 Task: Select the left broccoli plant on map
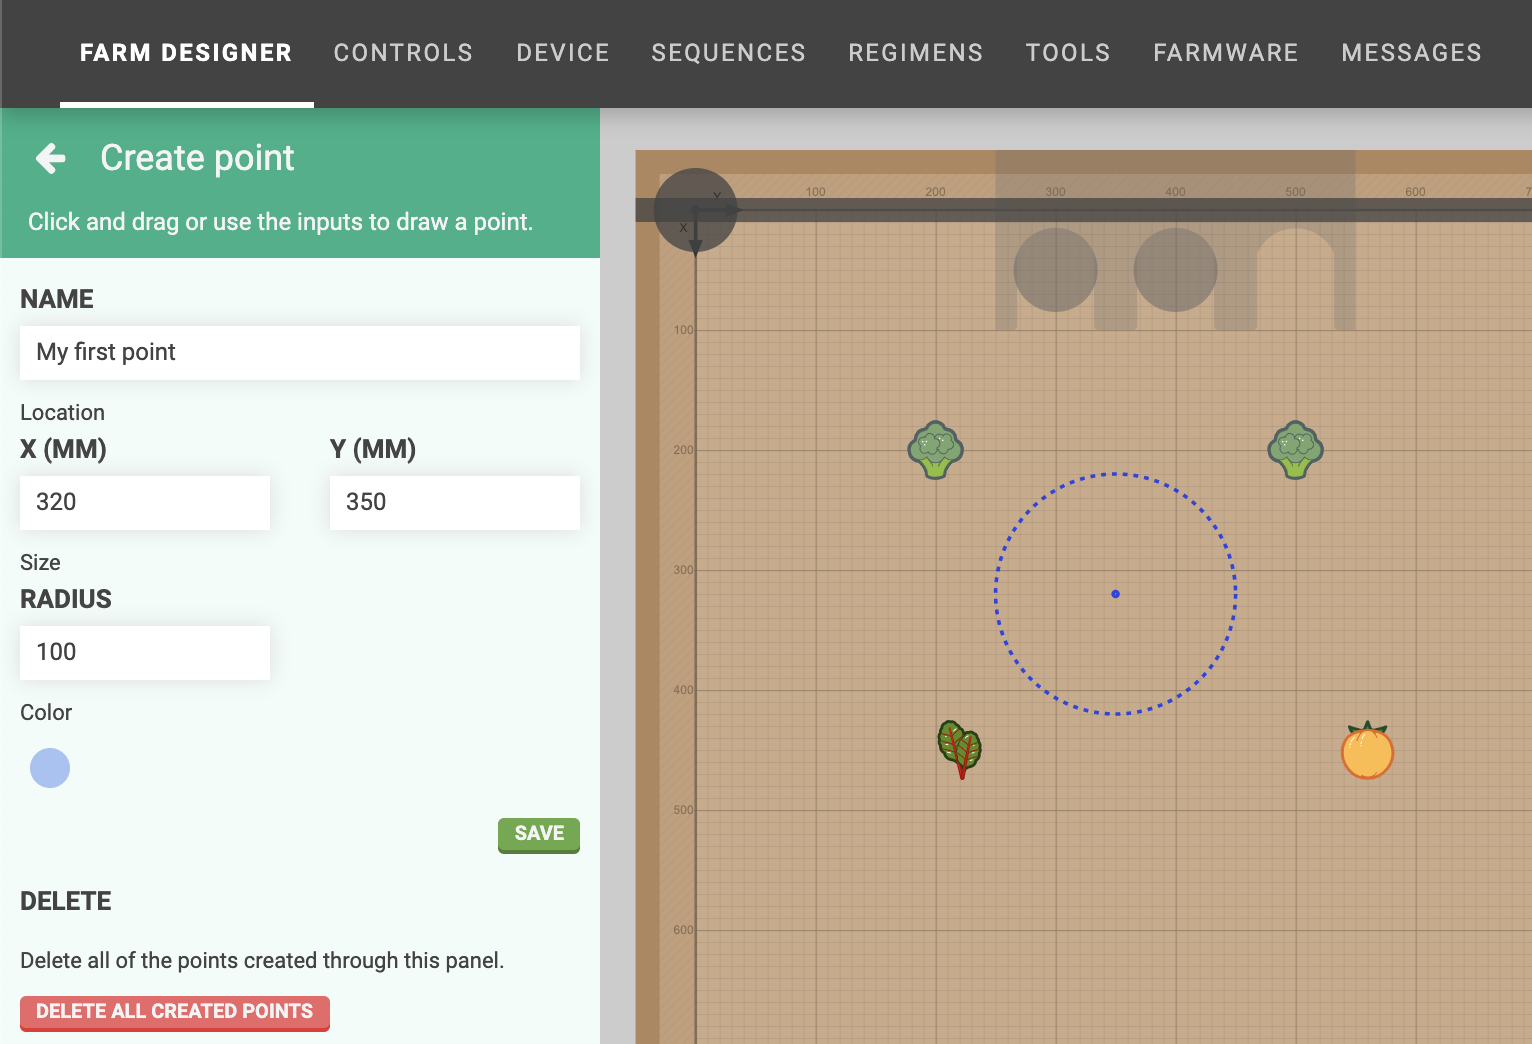pos(935,450)
